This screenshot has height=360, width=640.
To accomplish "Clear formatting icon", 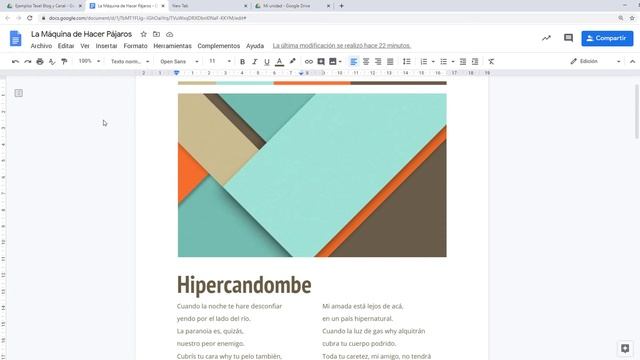I will coord(491,62).
